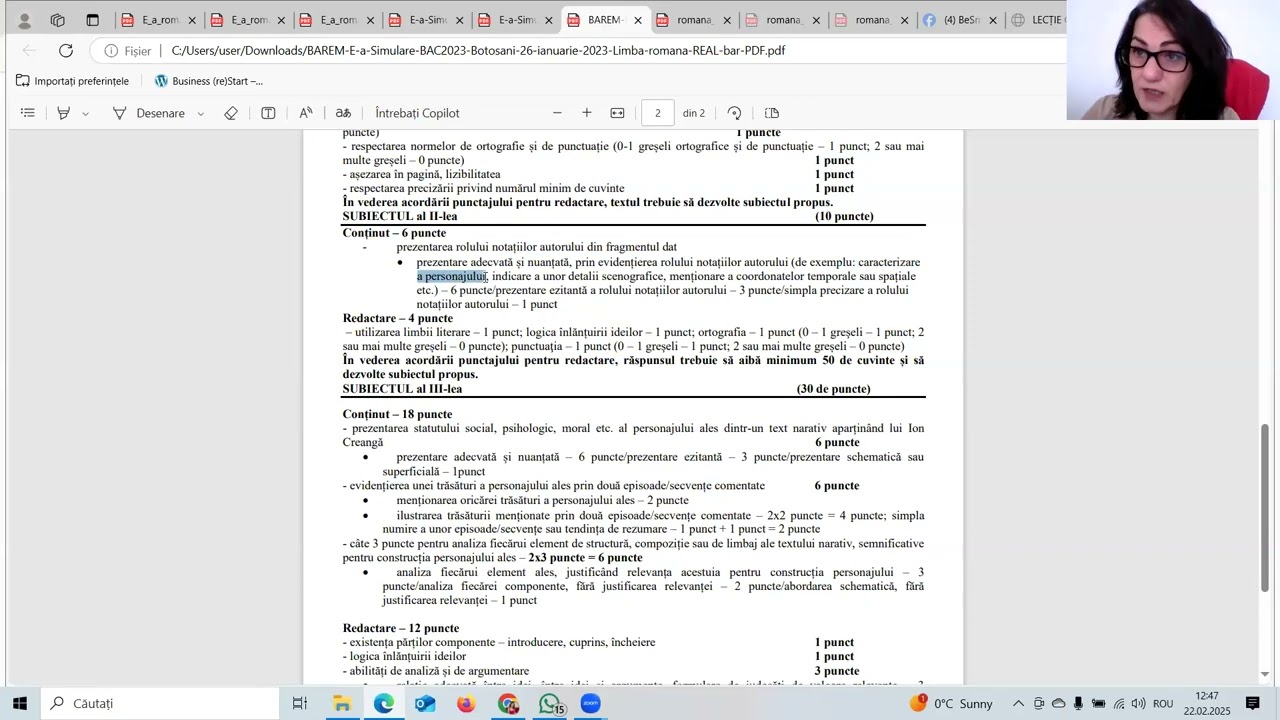Open Importați preferințele bookmark
Screen dimensions: 1280x720
click(x=72, y=81)
